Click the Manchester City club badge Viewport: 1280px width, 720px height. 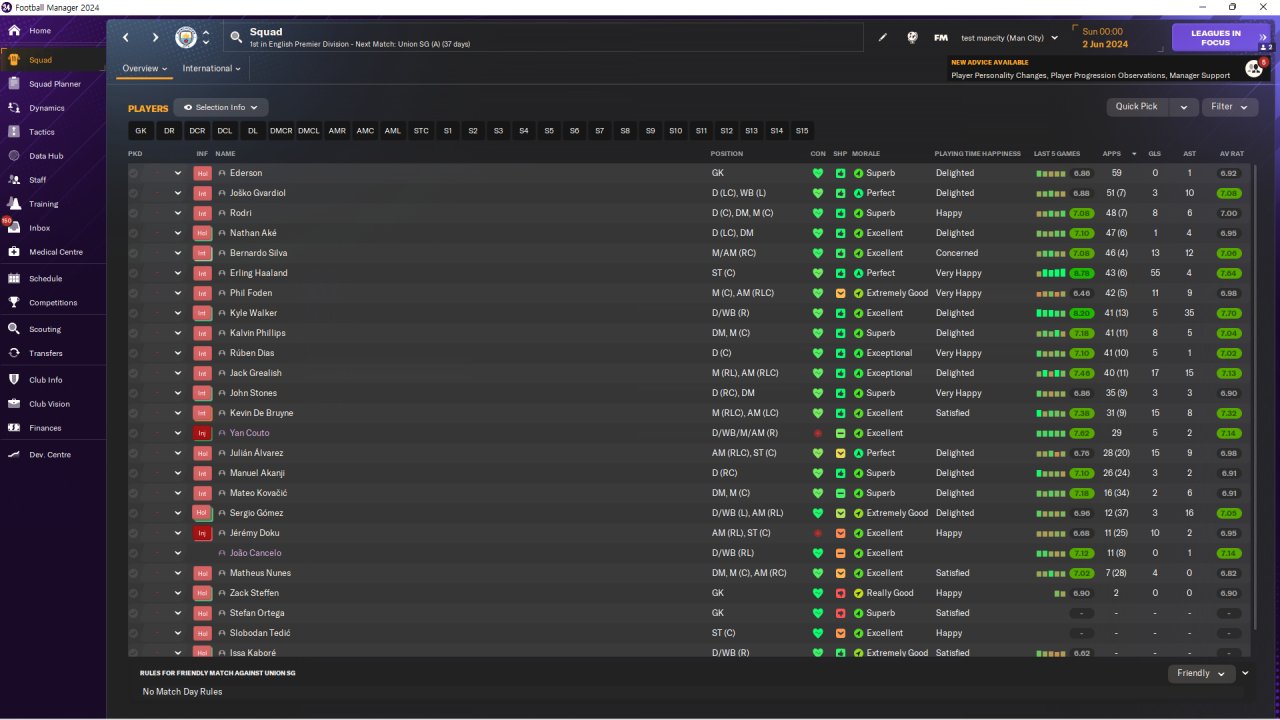186,38
